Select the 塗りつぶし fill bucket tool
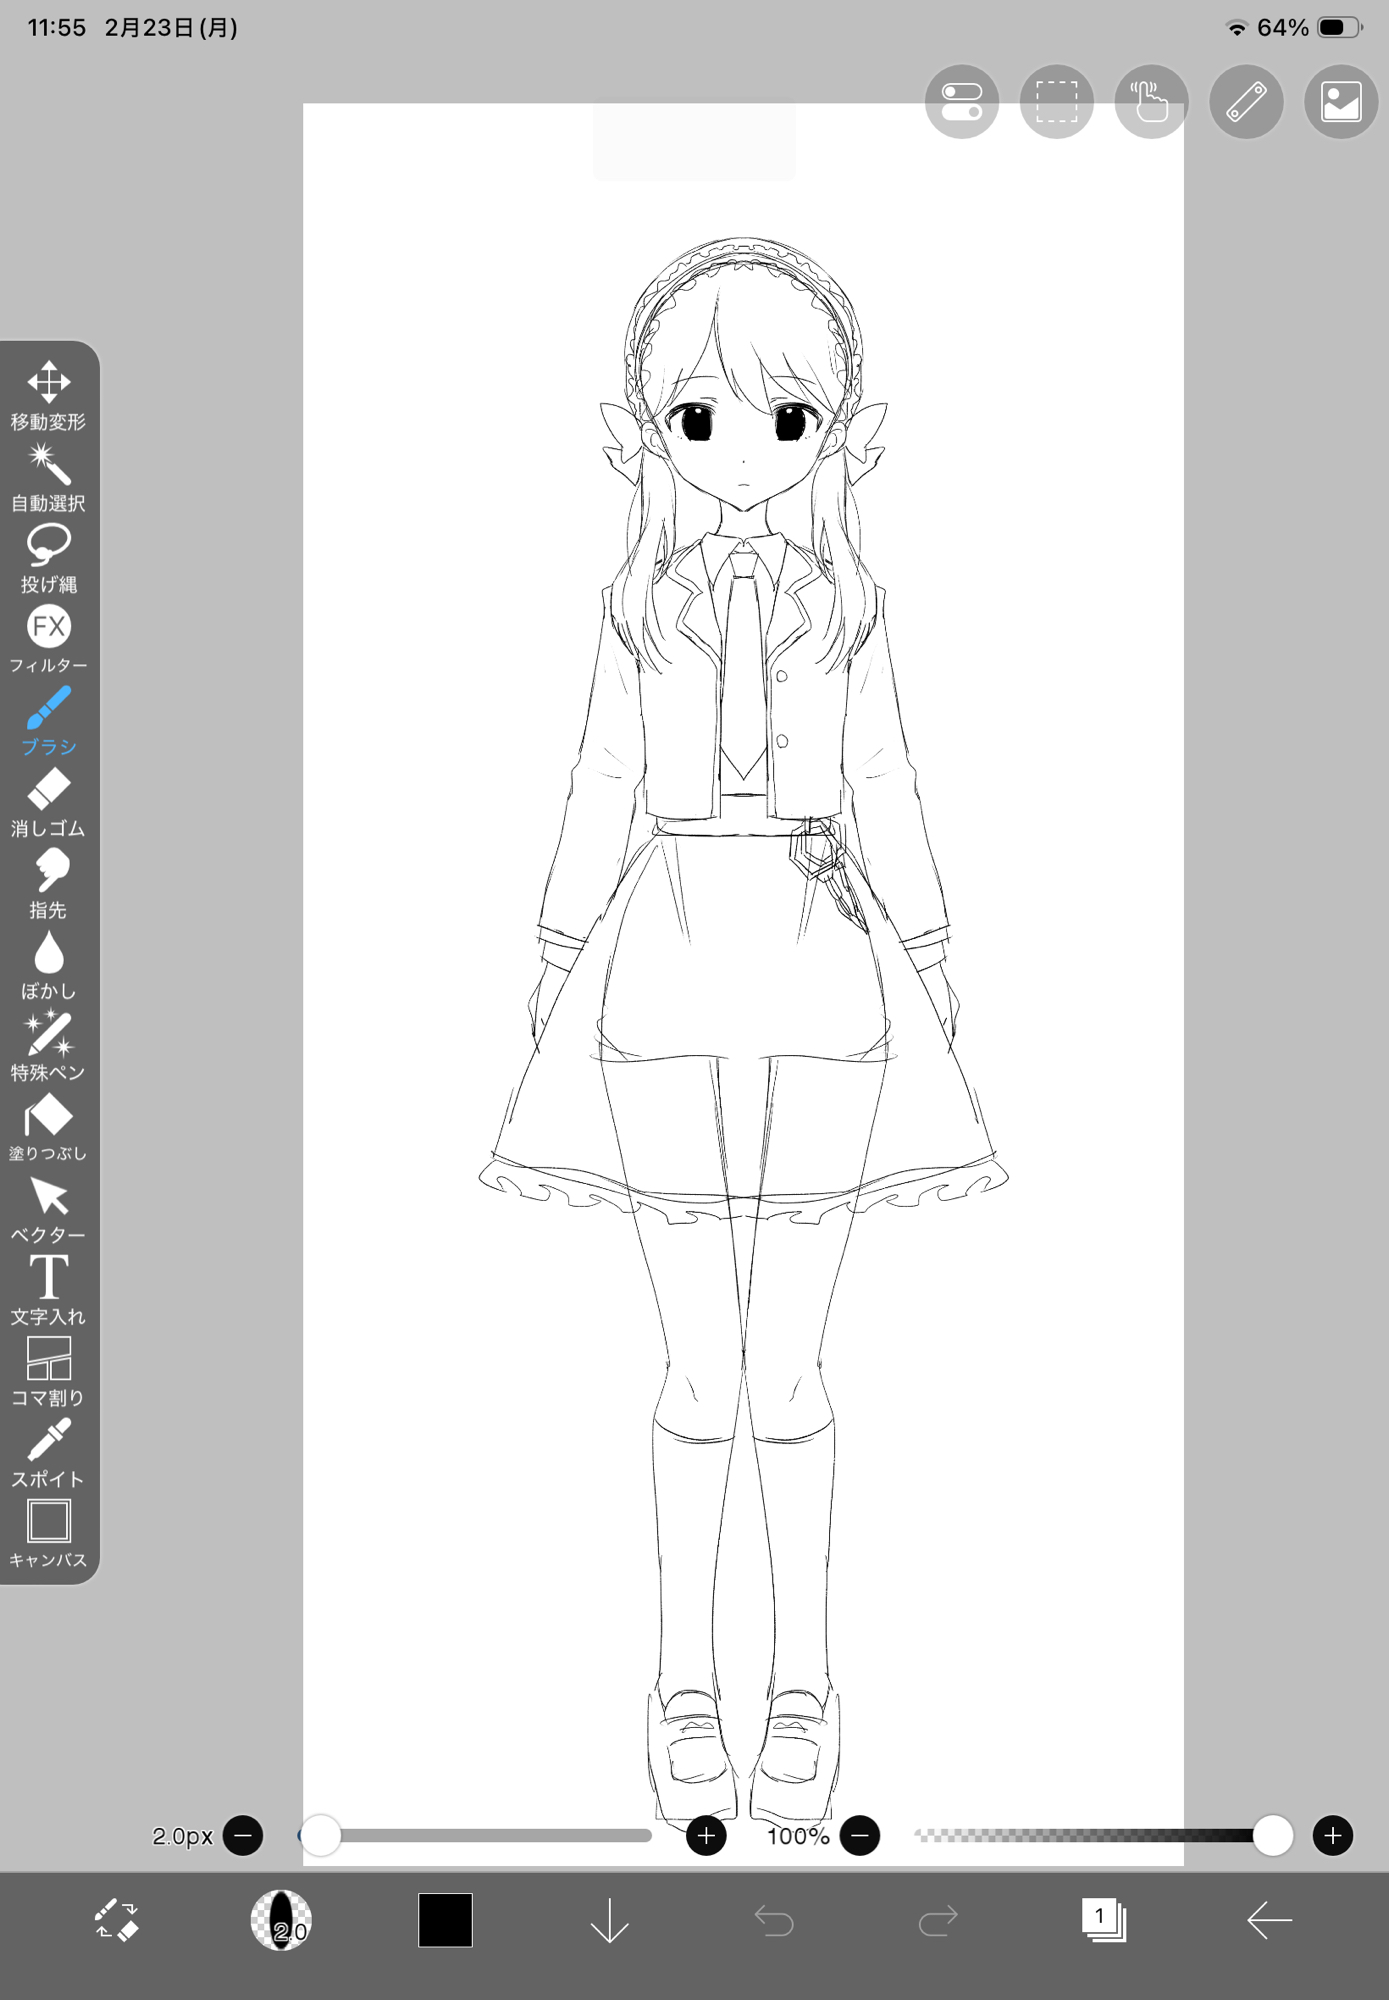This screenshot has height=2000, width=1389. (x=48, y=1127)
